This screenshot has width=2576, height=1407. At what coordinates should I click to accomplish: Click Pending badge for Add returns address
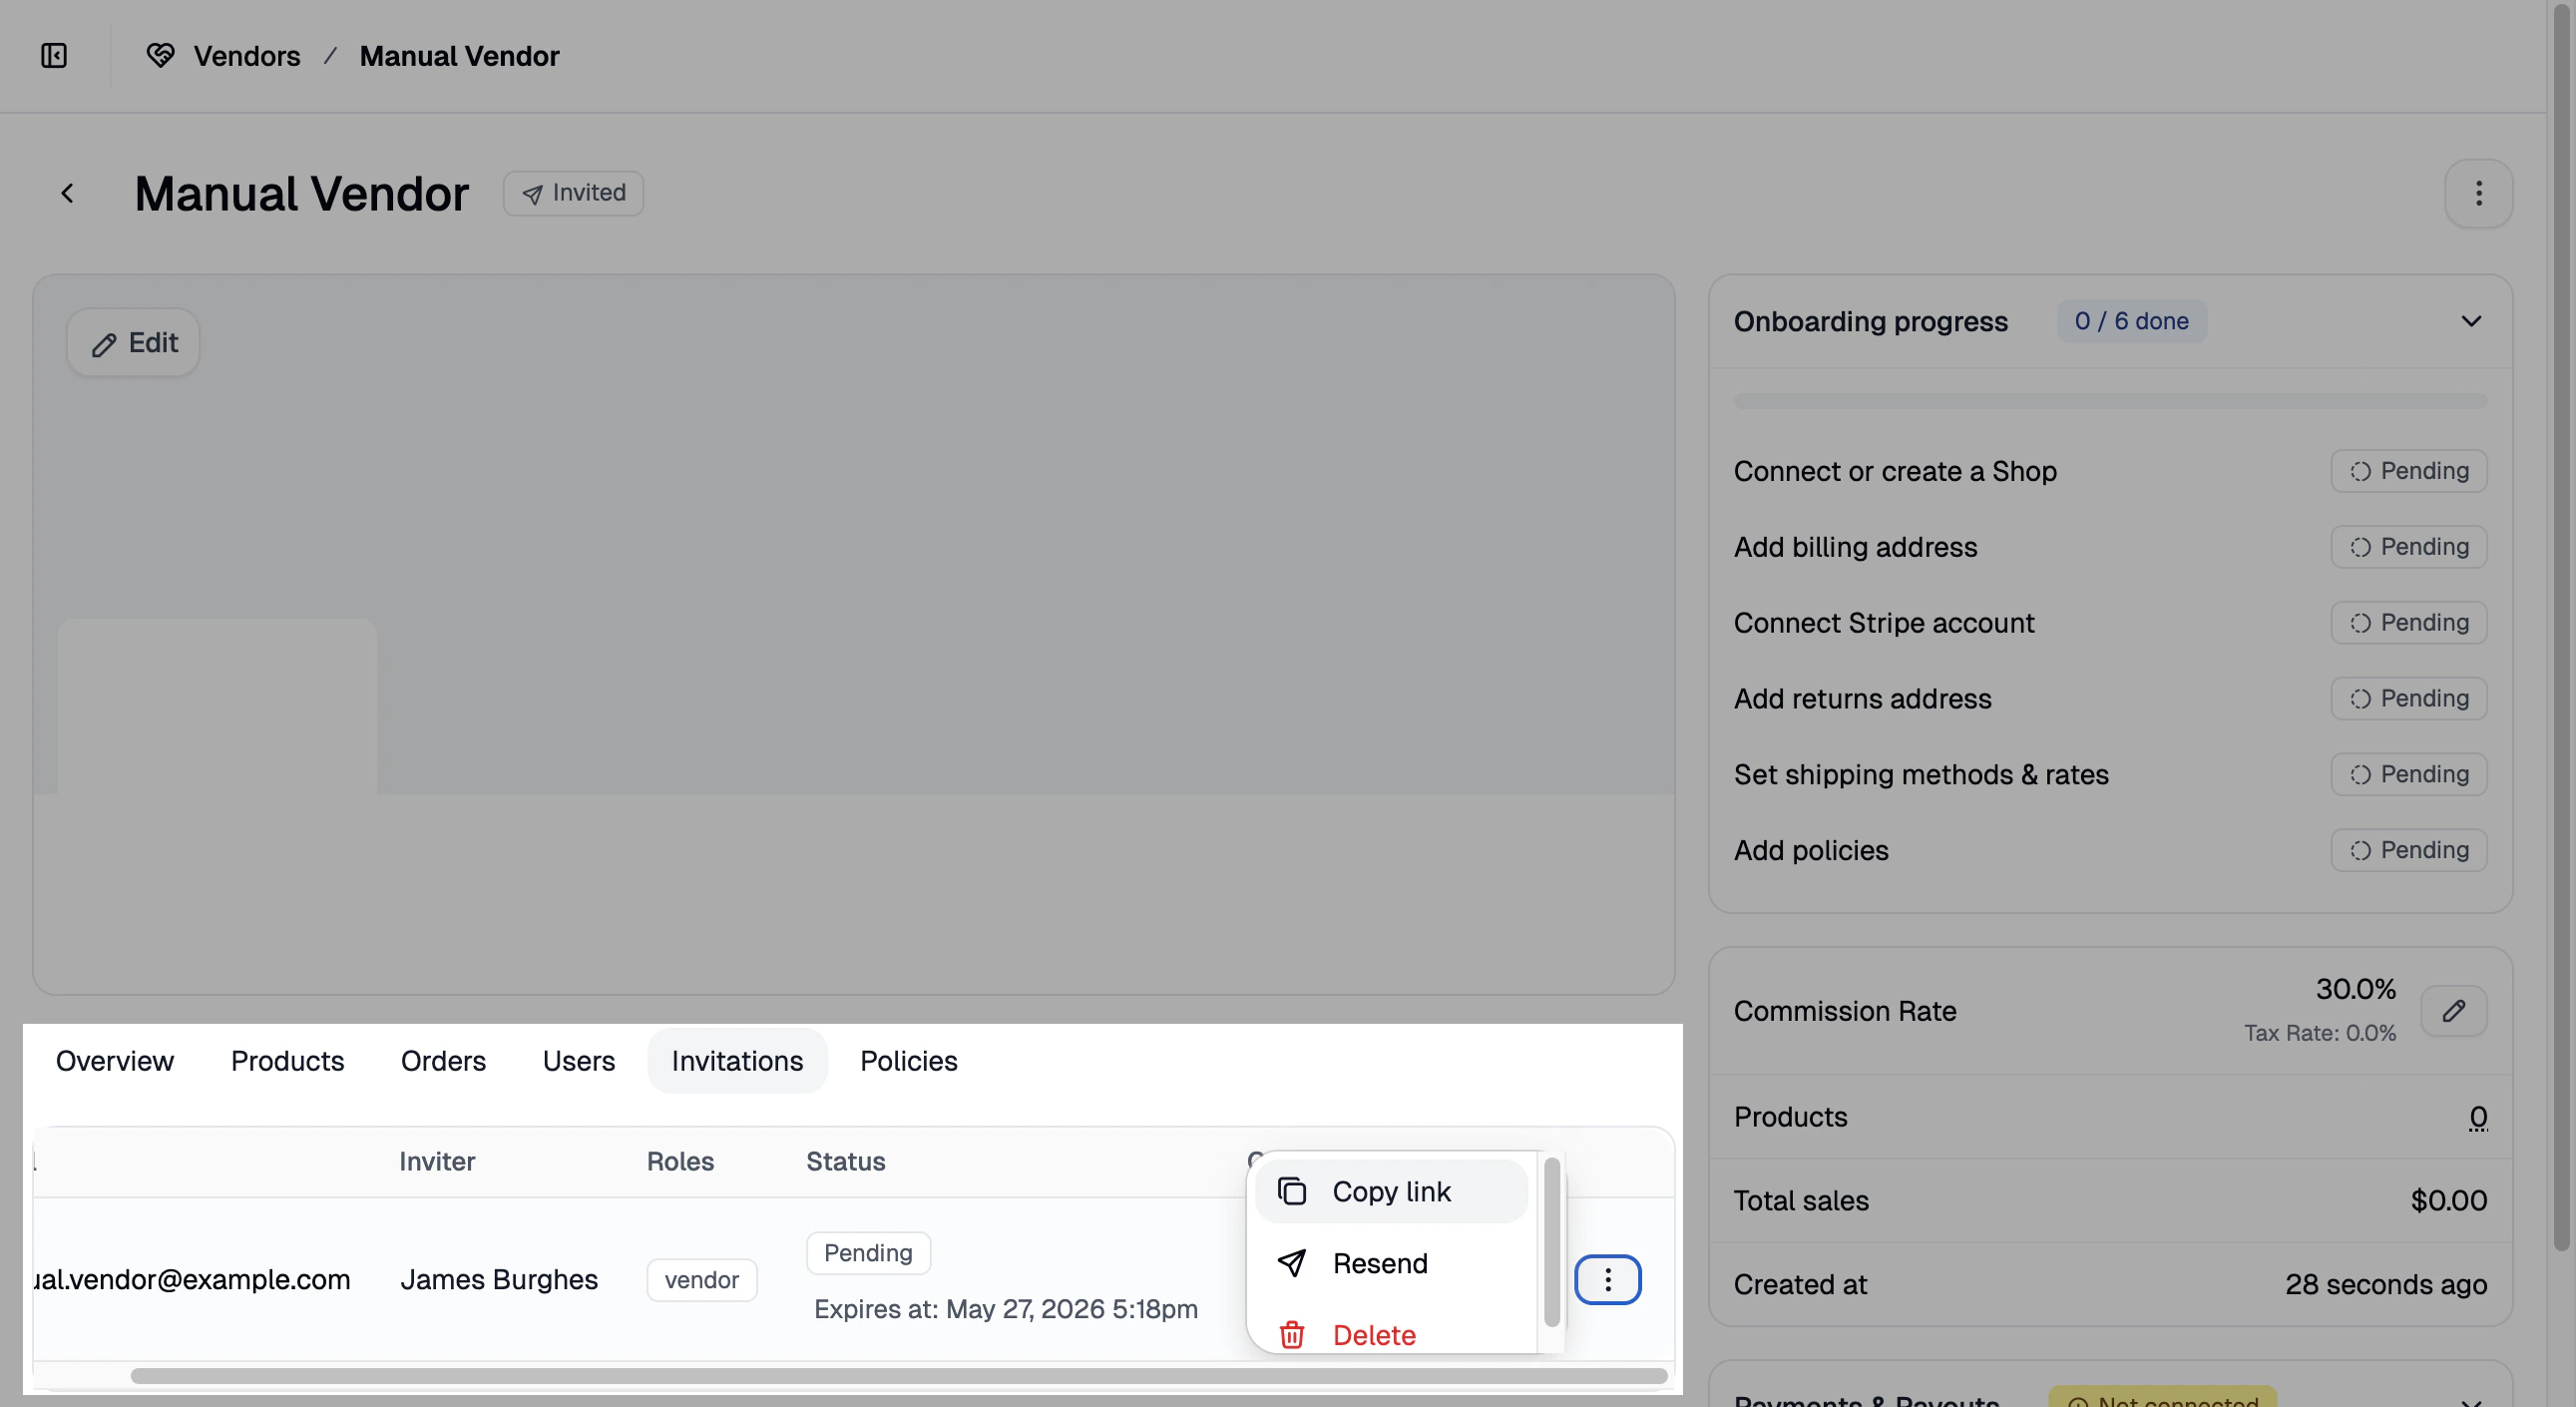[x=2408, y=699]
